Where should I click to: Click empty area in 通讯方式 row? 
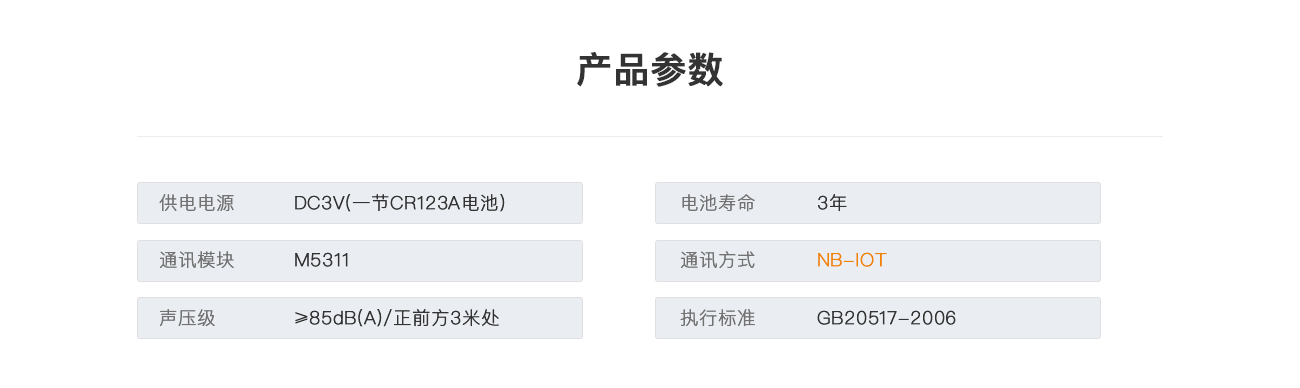[995, 261]
